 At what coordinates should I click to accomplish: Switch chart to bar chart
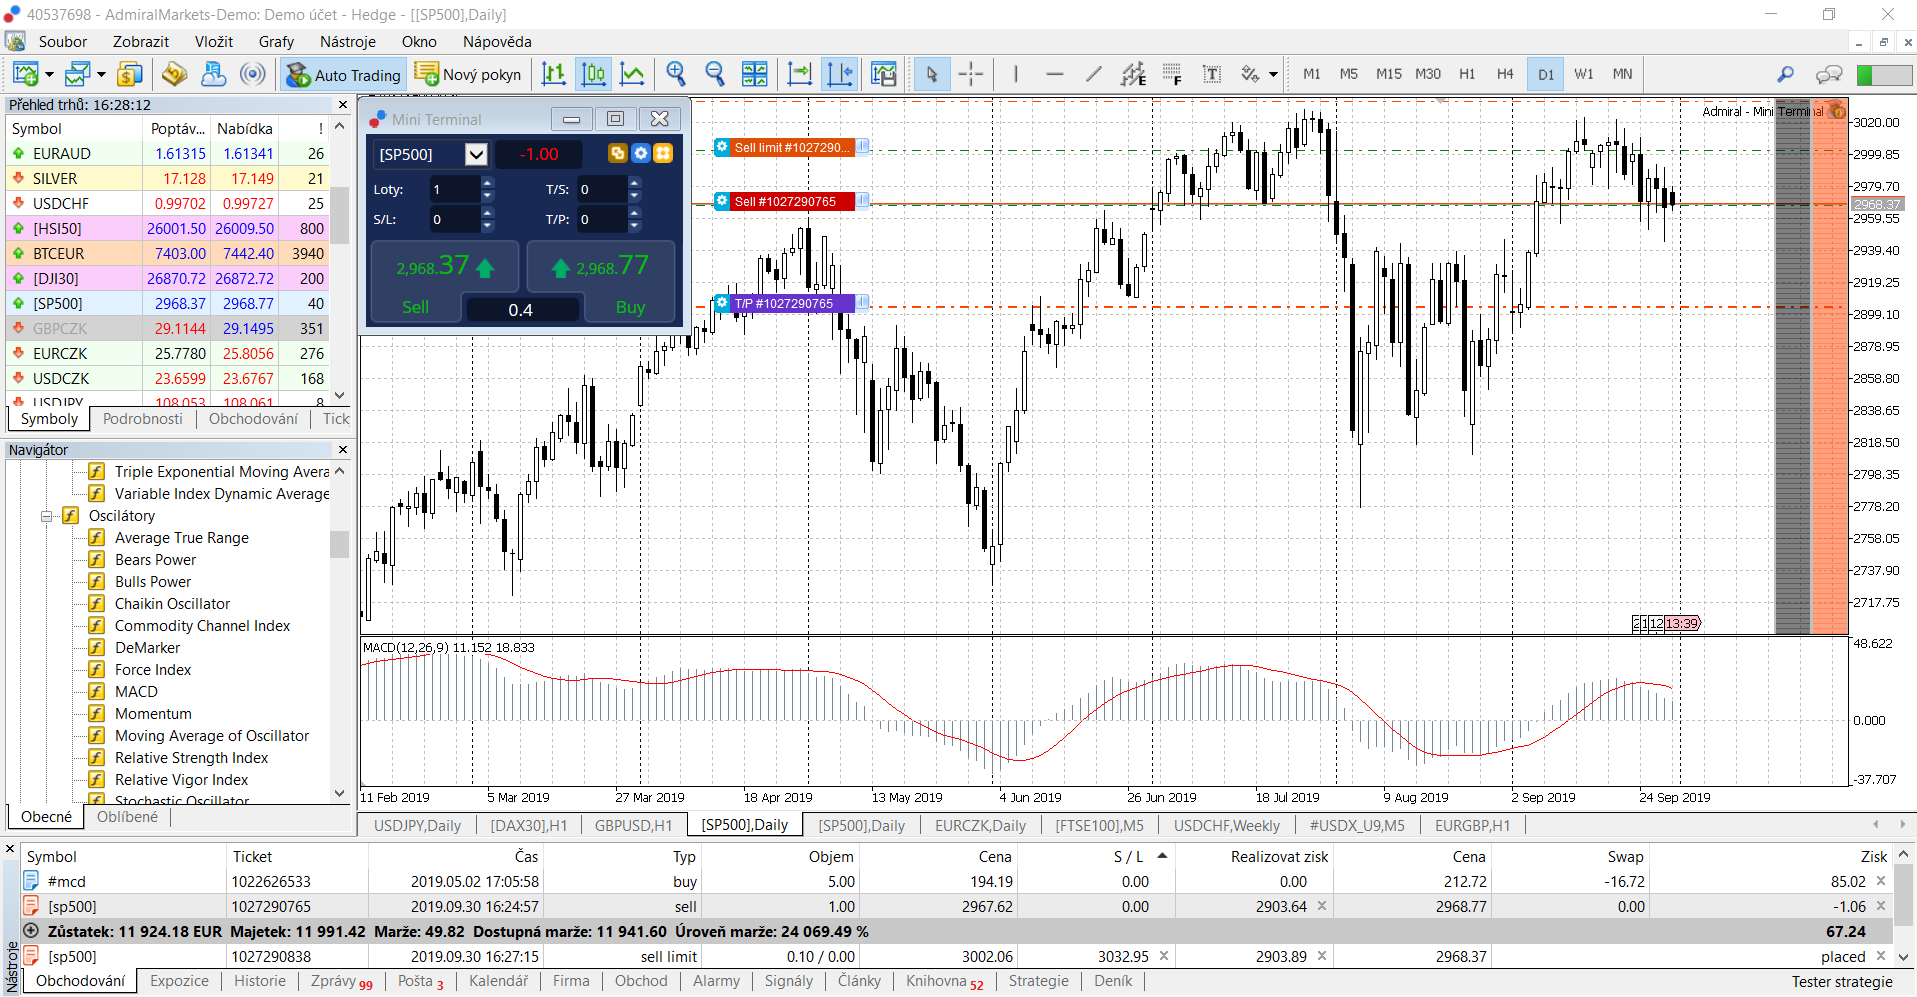click(x=553, y=74)
